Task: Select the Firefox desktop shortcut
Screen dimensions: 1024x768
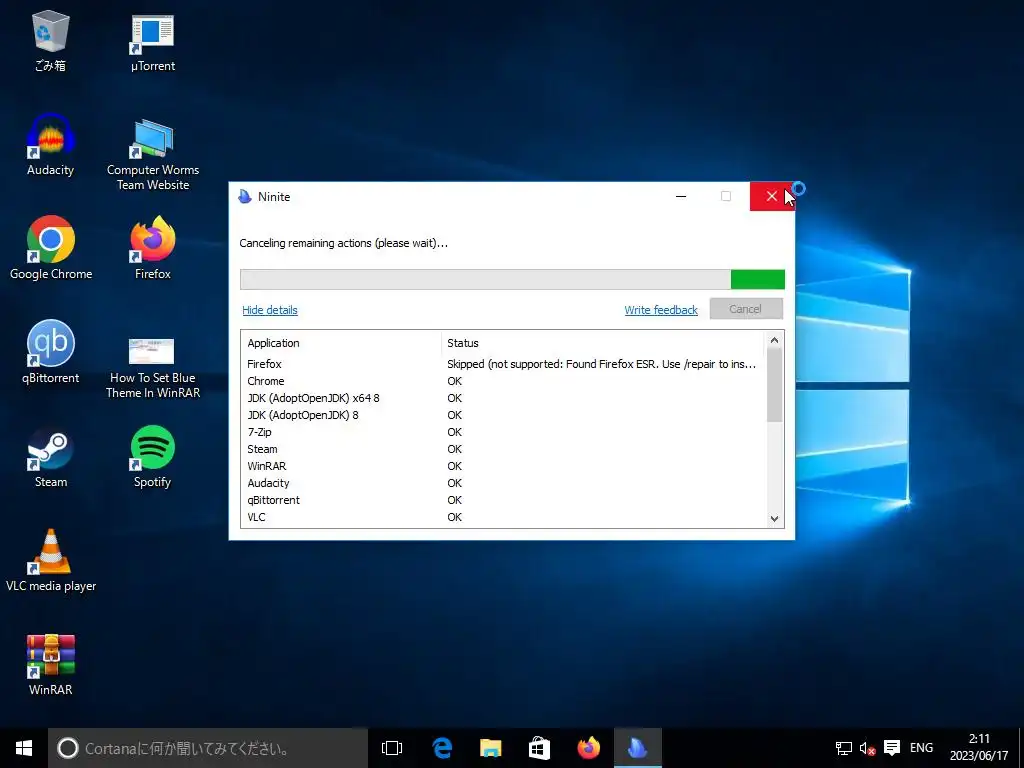Action: coord(153,248)
